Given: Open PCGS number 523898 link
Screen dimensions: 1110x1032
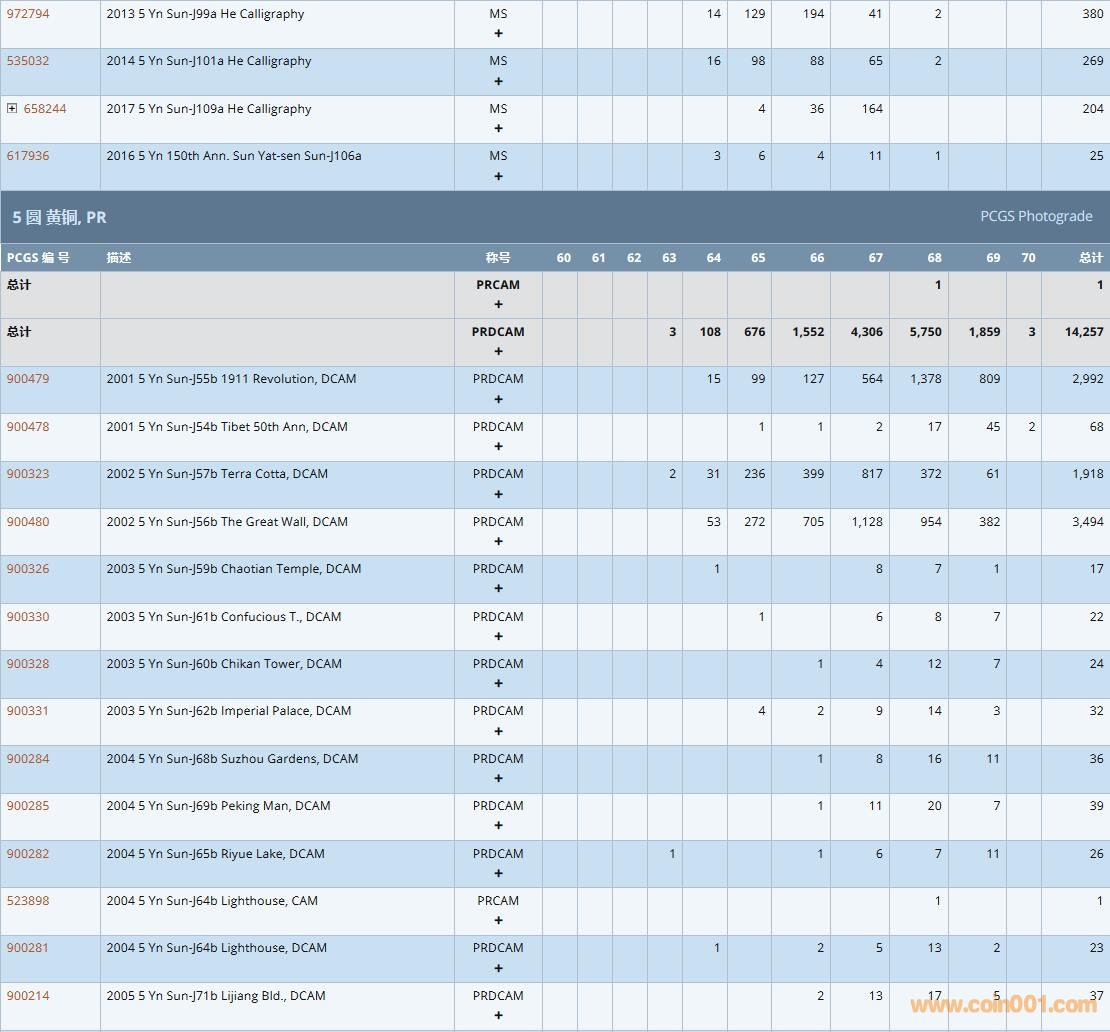Looking at the screenshot, I should coord(28,901).
